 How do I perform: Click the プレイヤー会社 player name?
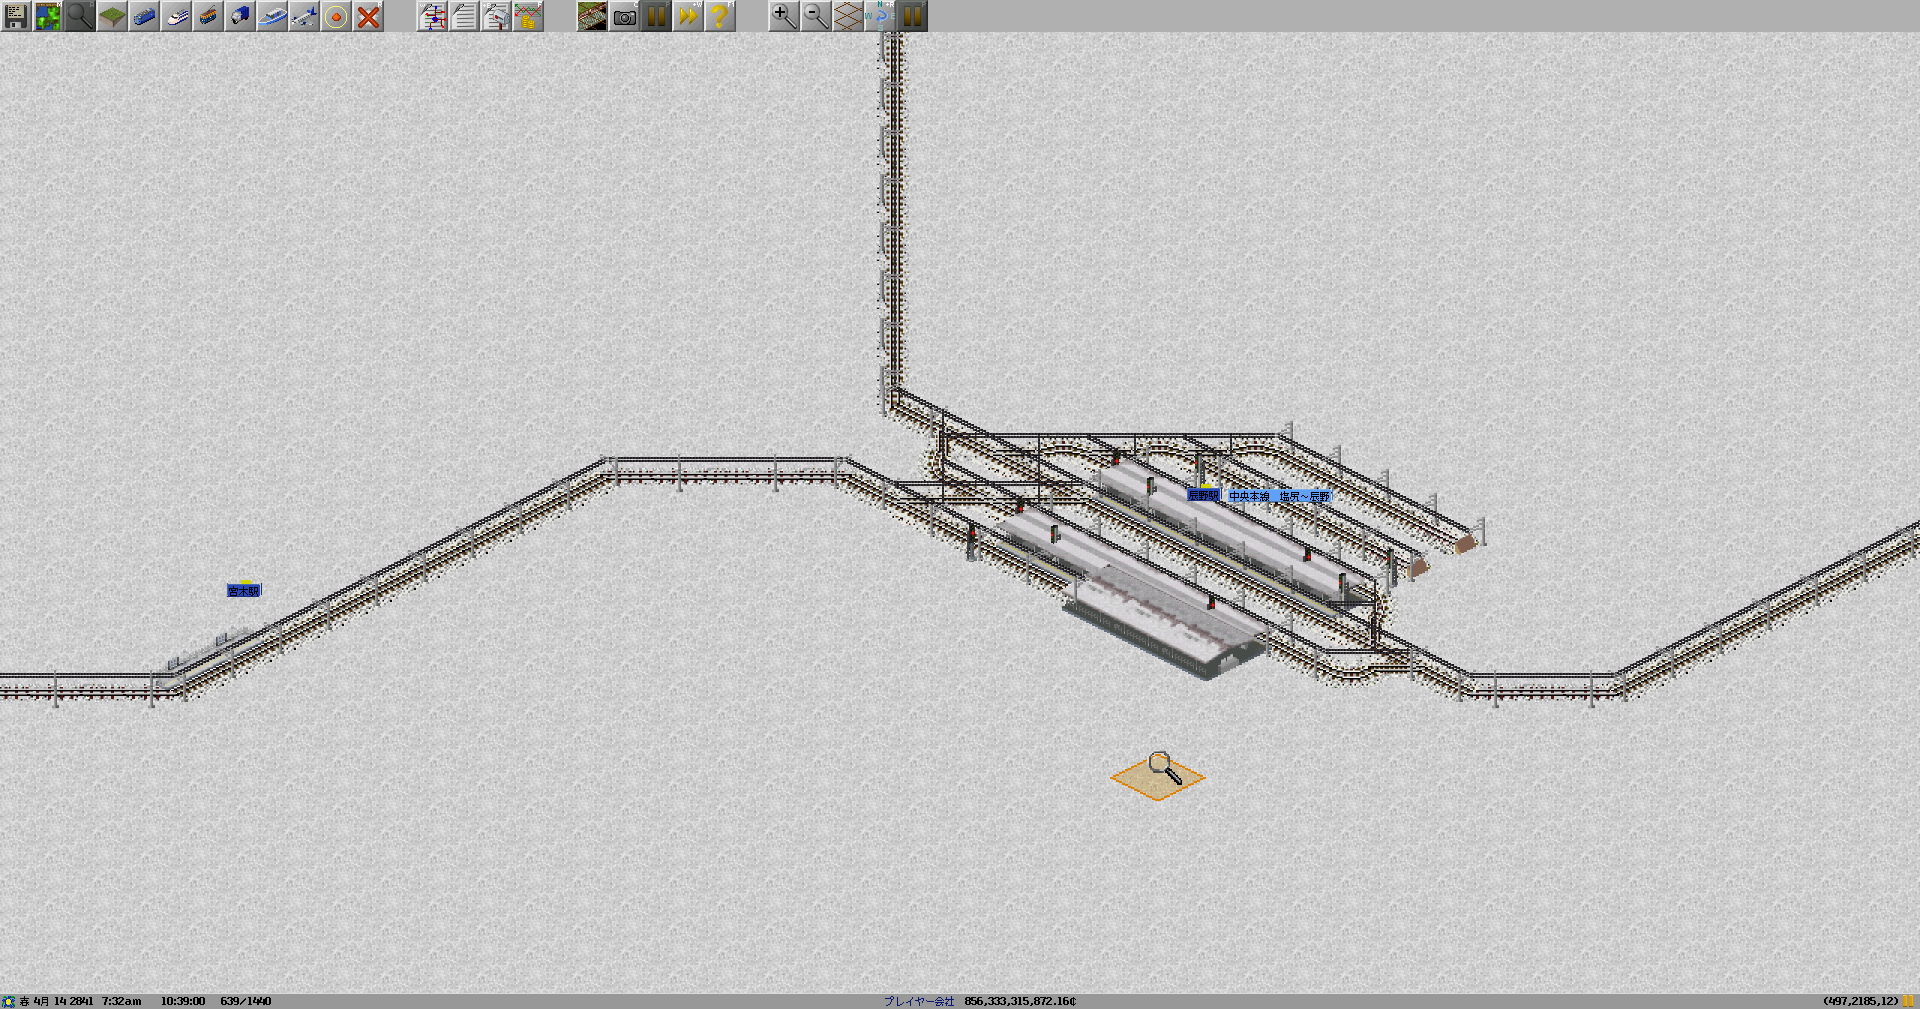coord(919,1001)
